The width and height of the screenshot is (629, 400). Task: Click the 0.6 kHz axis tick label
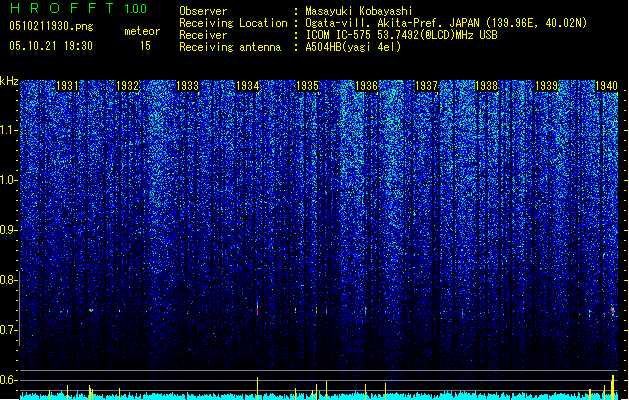point(8,380)
